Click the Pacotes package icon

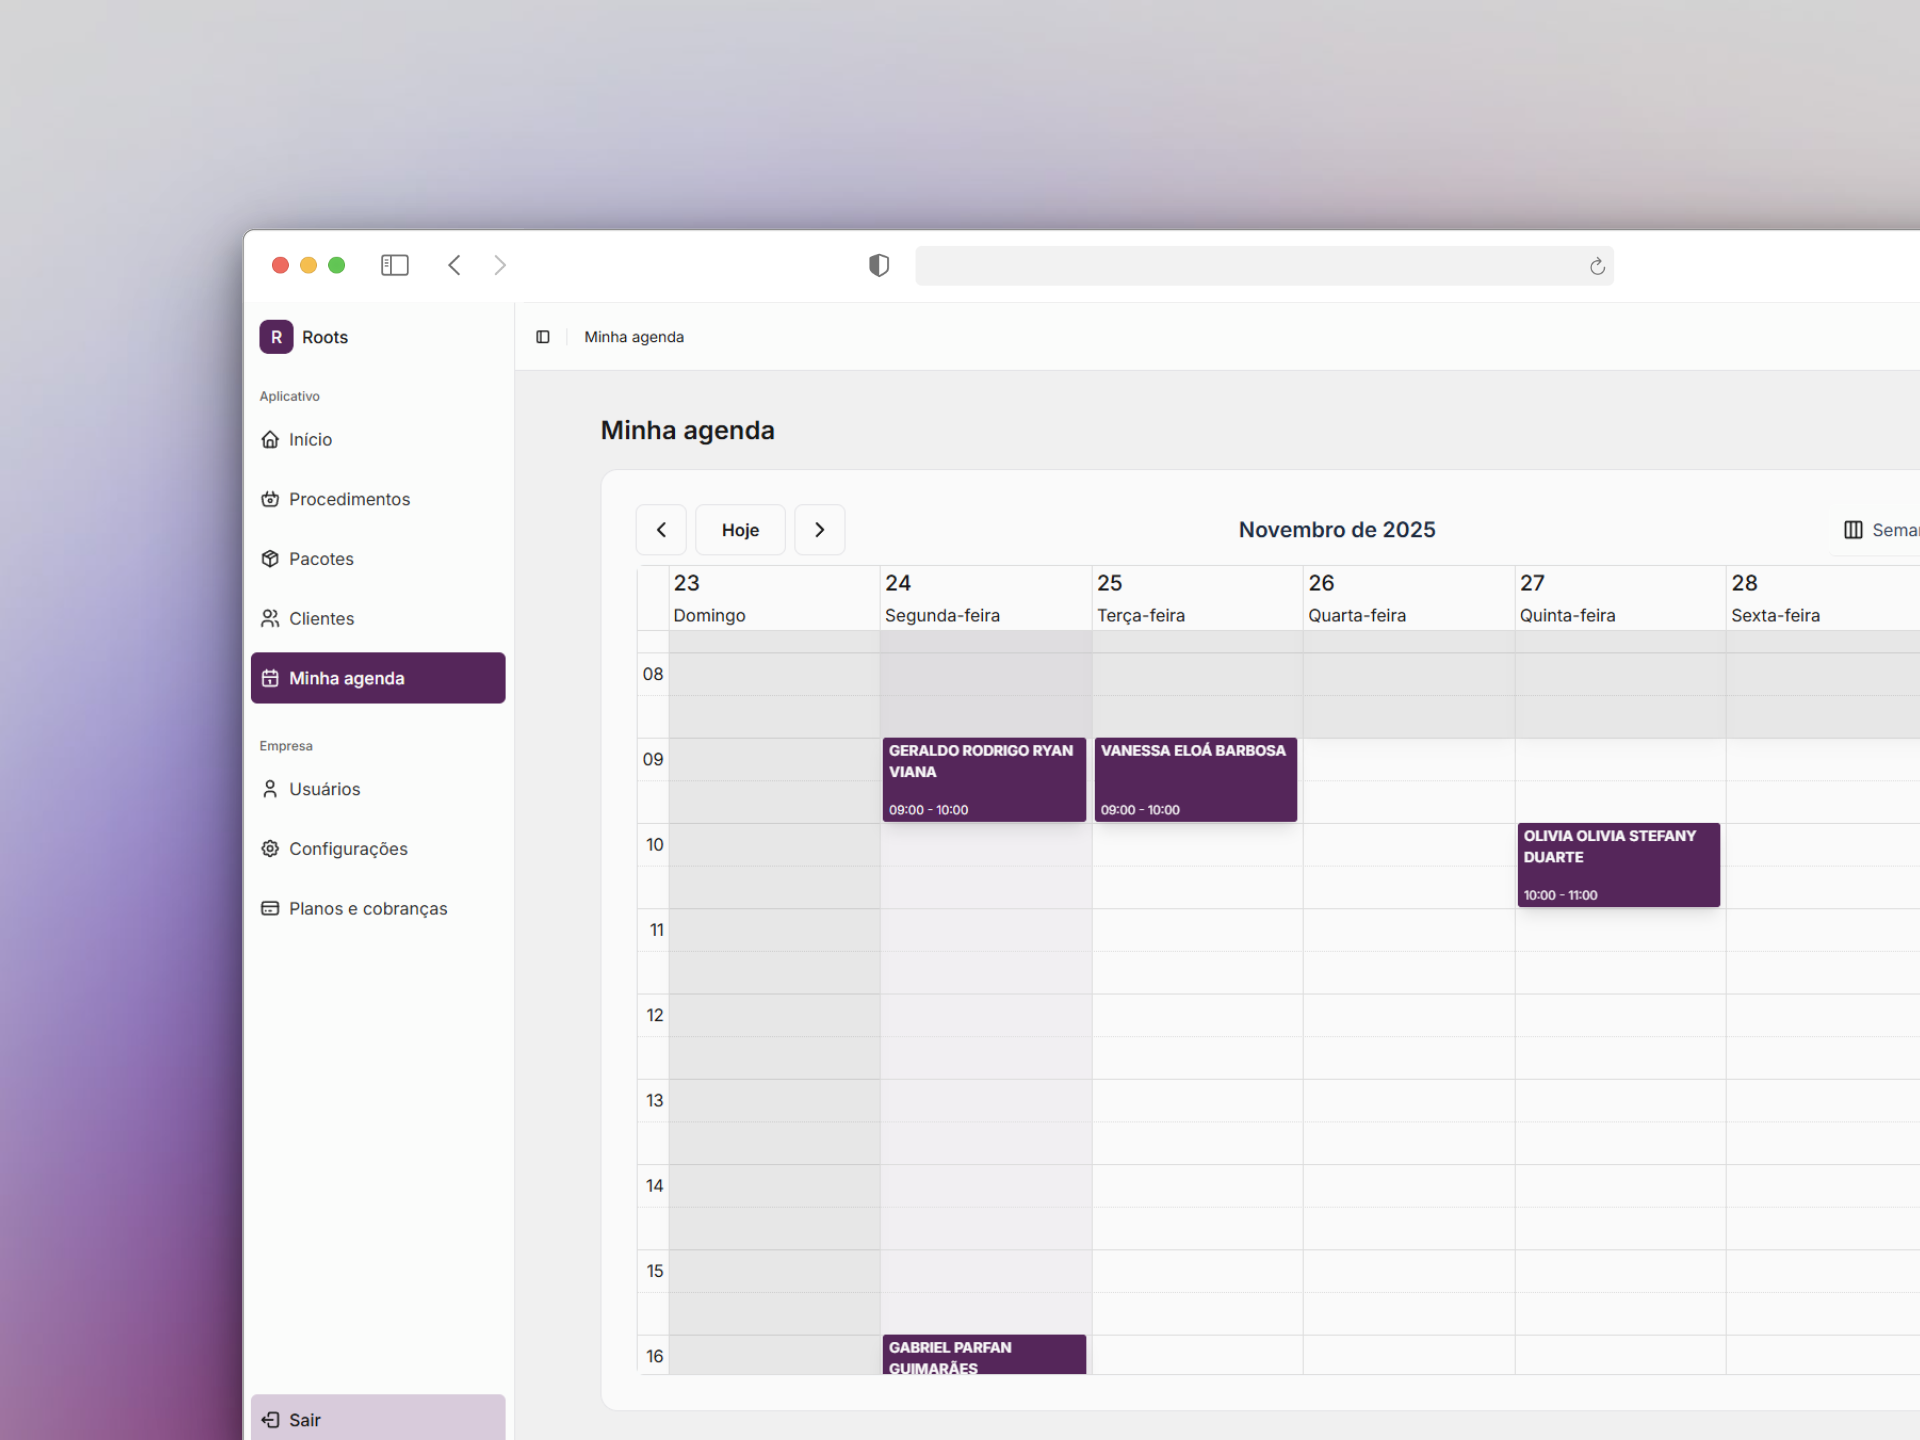coord(269,559)
